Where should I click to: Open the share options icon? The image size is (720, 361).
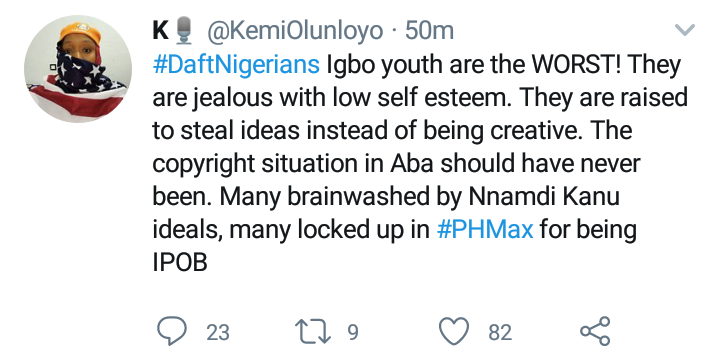click(x=595, y=331)
